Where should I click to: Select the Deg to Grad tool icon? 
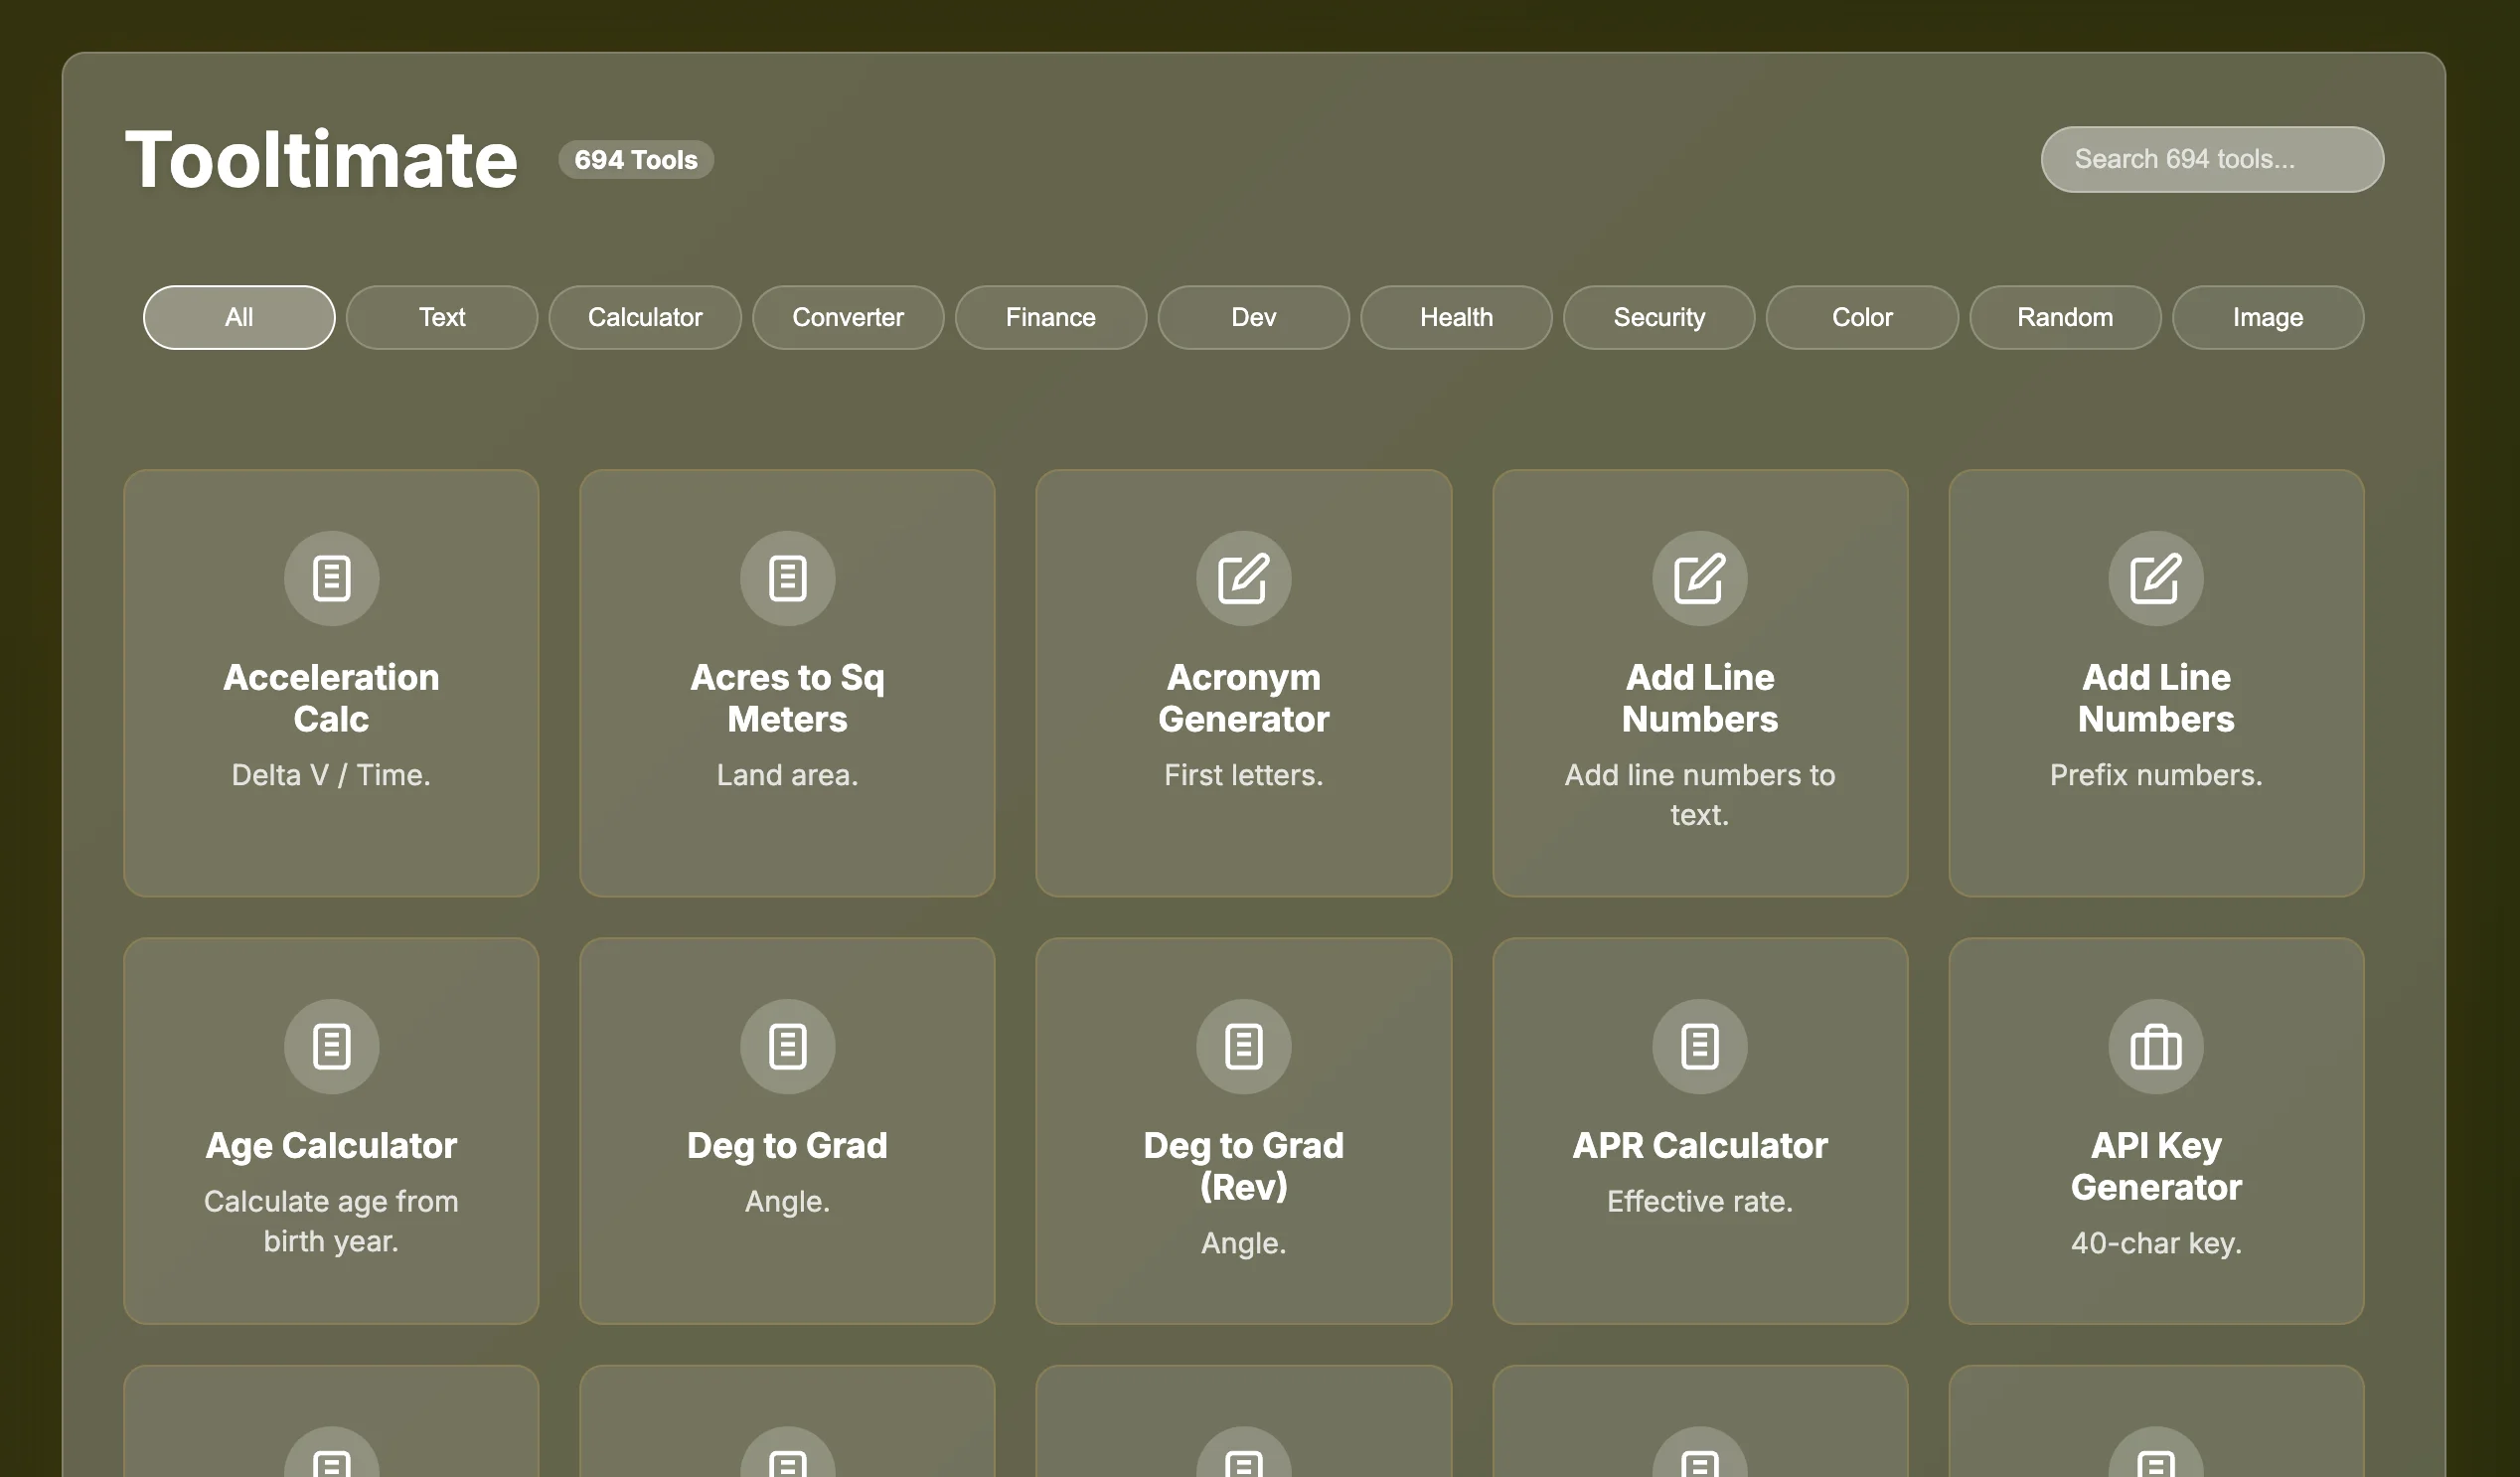[x=787, y=1046]
